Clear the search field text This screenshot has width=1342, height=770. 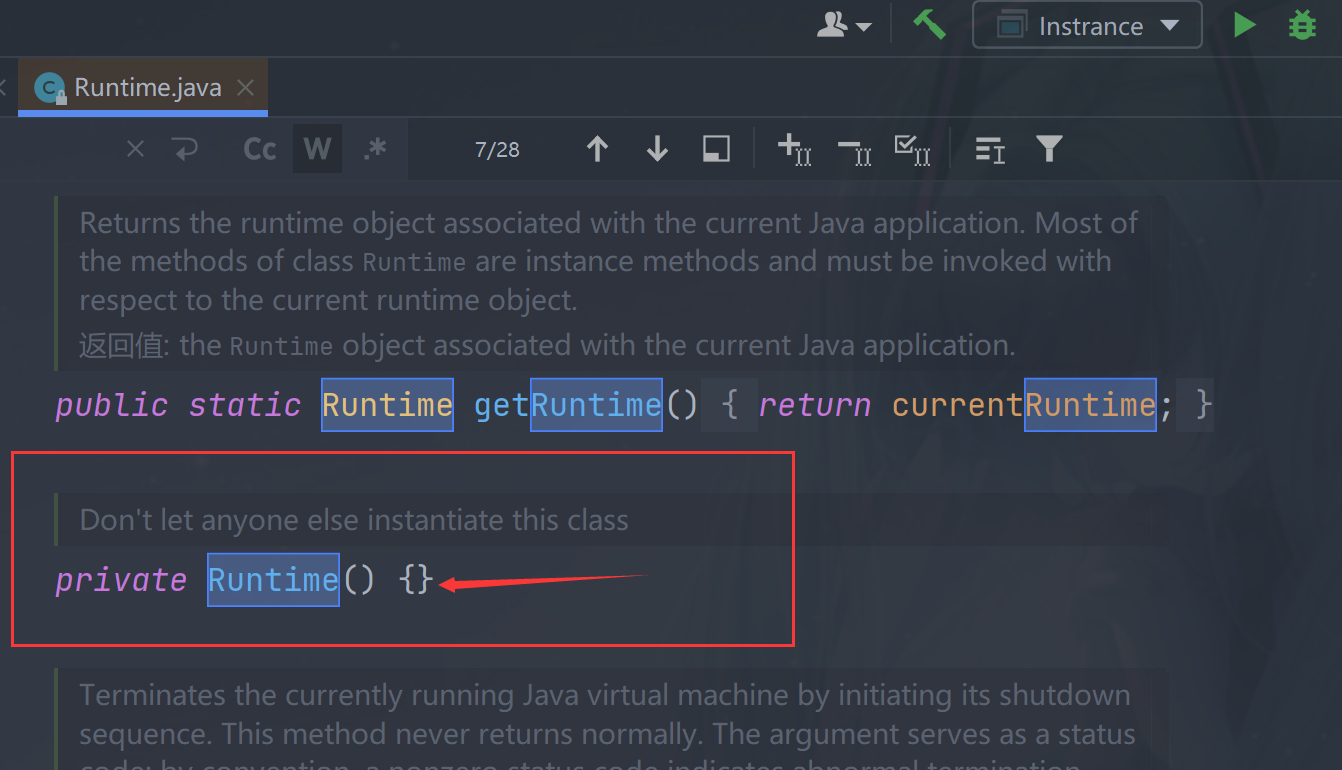[x=135, y=150]
